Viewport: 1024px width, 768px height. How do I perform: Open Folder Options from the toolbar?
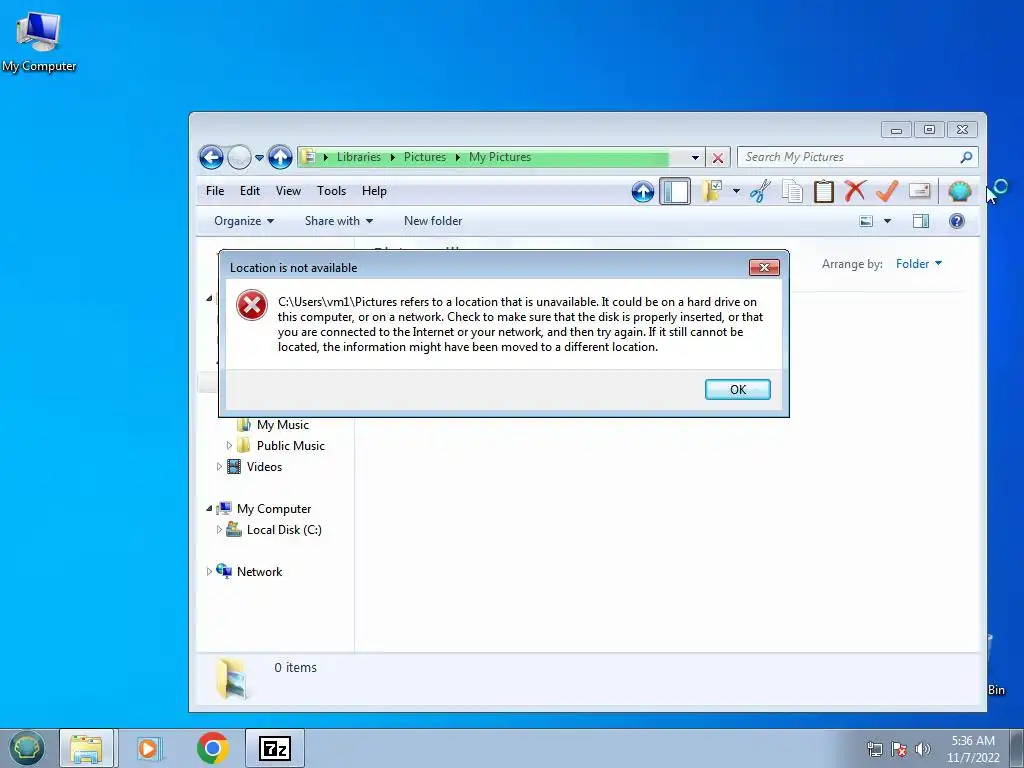[712, 191]
